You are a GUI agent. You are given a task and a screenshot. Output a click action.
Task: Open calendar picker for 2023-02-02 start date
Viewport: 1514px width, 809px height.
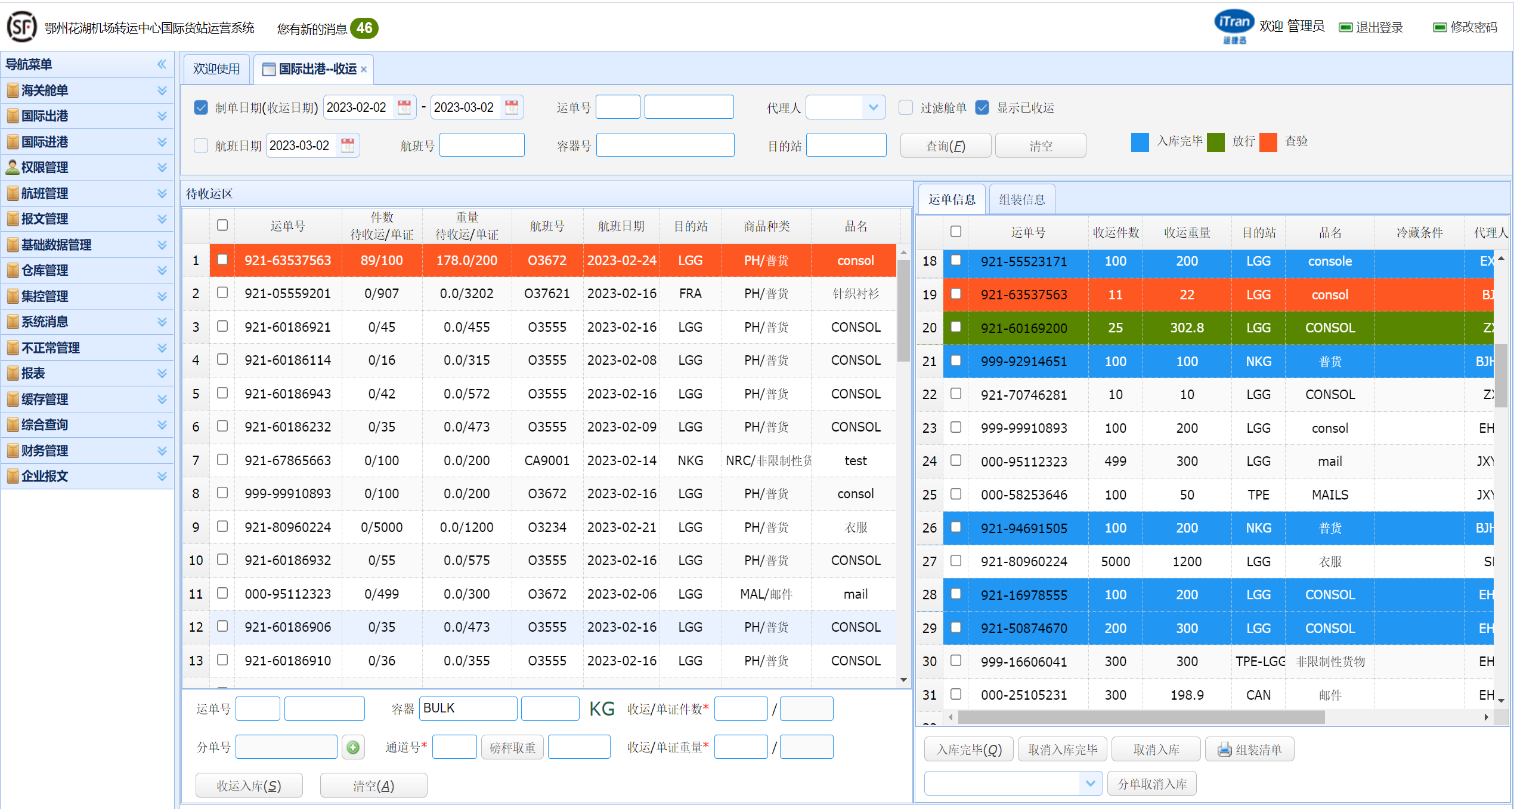[x=404, y=107]
